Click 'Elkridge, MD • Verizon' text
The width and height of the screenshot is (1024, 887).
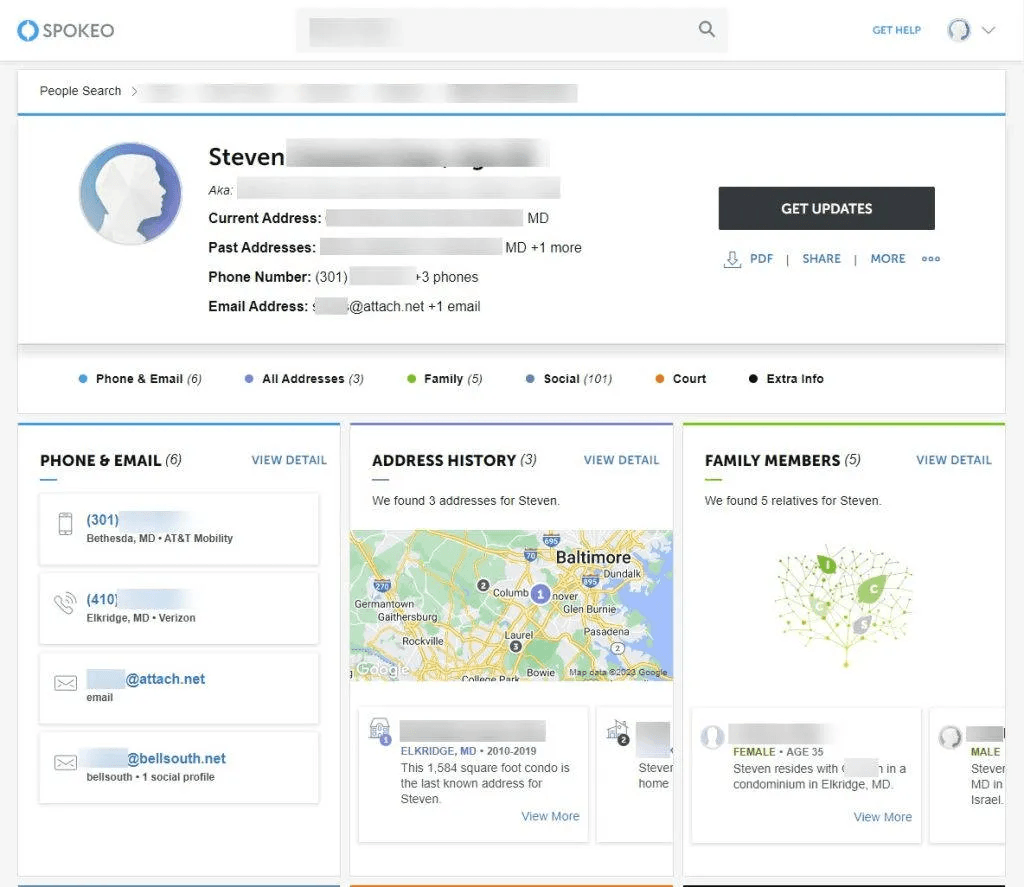pos(140,618)
